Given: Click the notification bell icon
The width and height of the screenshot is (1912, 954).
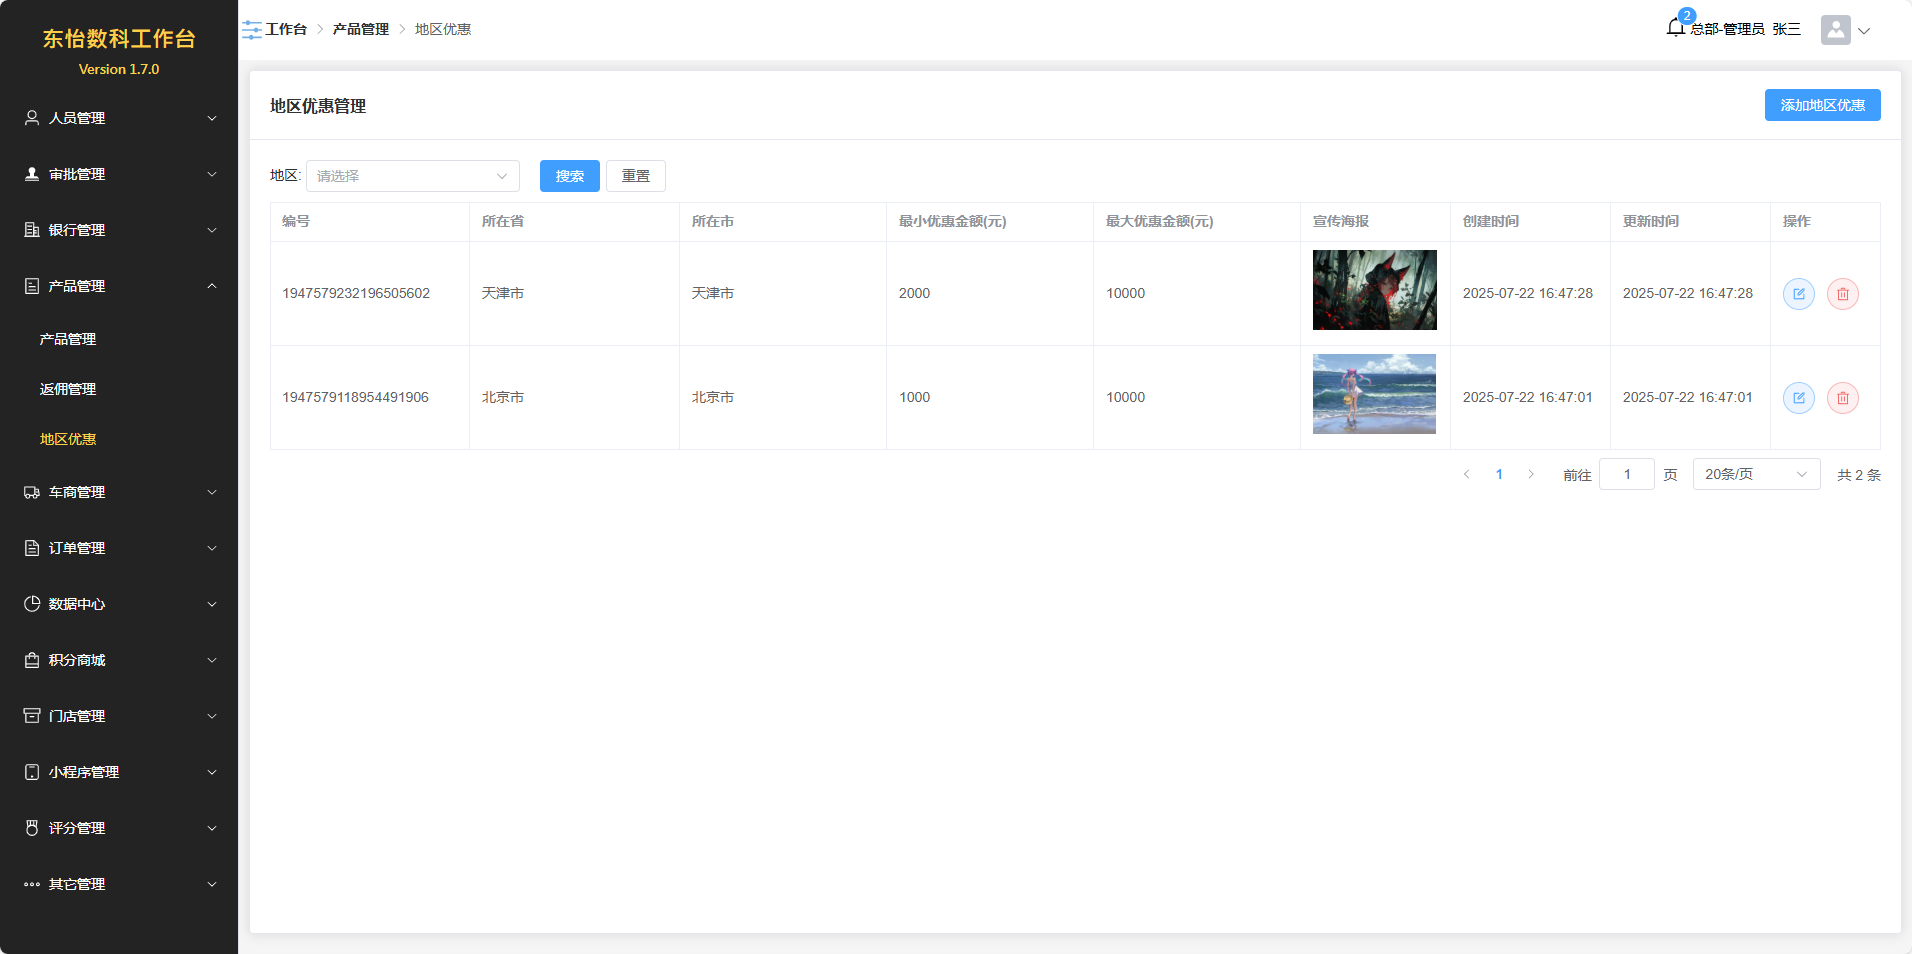Looking at the screenshot, I should point(1676,28).
